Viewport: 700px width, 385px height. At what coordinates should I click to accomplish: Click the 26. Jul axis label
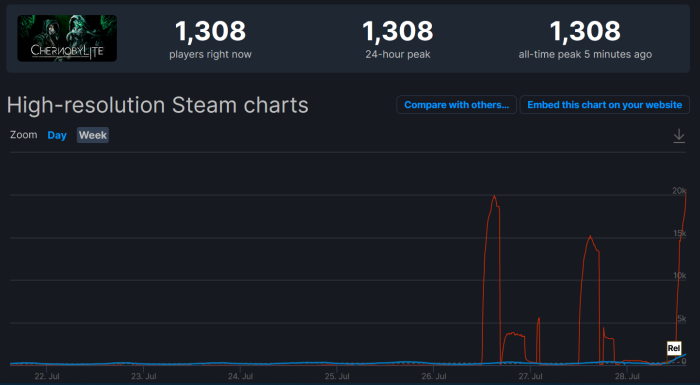pos(433,377)
